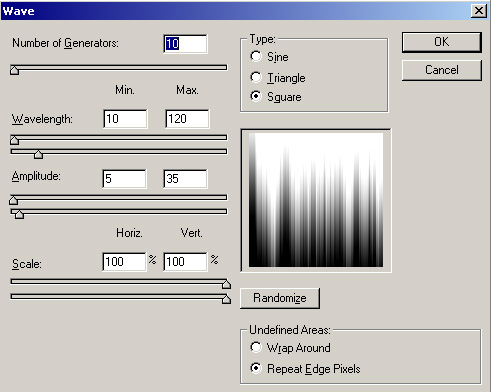Click the Vertical Scale slider handle
The image size is (491, 392).
[226, 299]
